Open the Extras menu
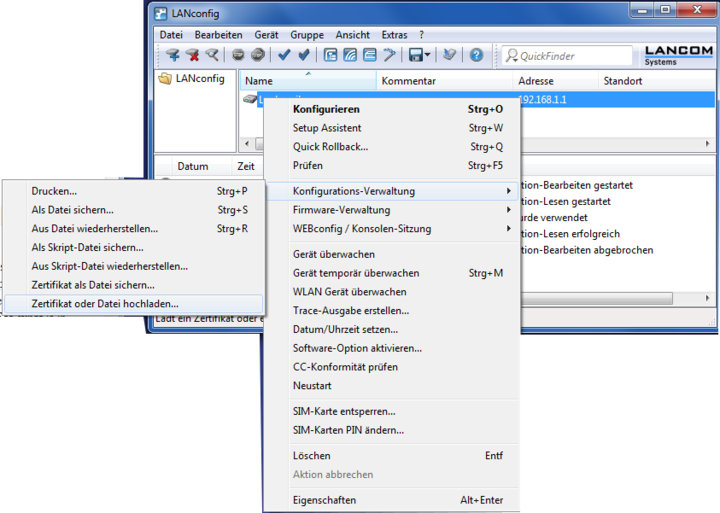Viewport: 720px width, 513px height. (394, 35)
